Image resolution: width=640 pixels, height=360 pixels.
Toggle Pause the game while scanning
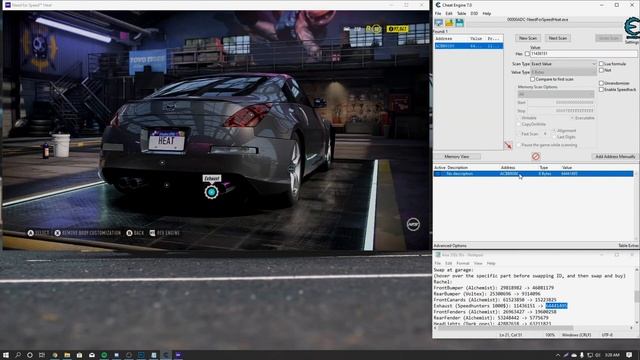[x=519, y=145]
